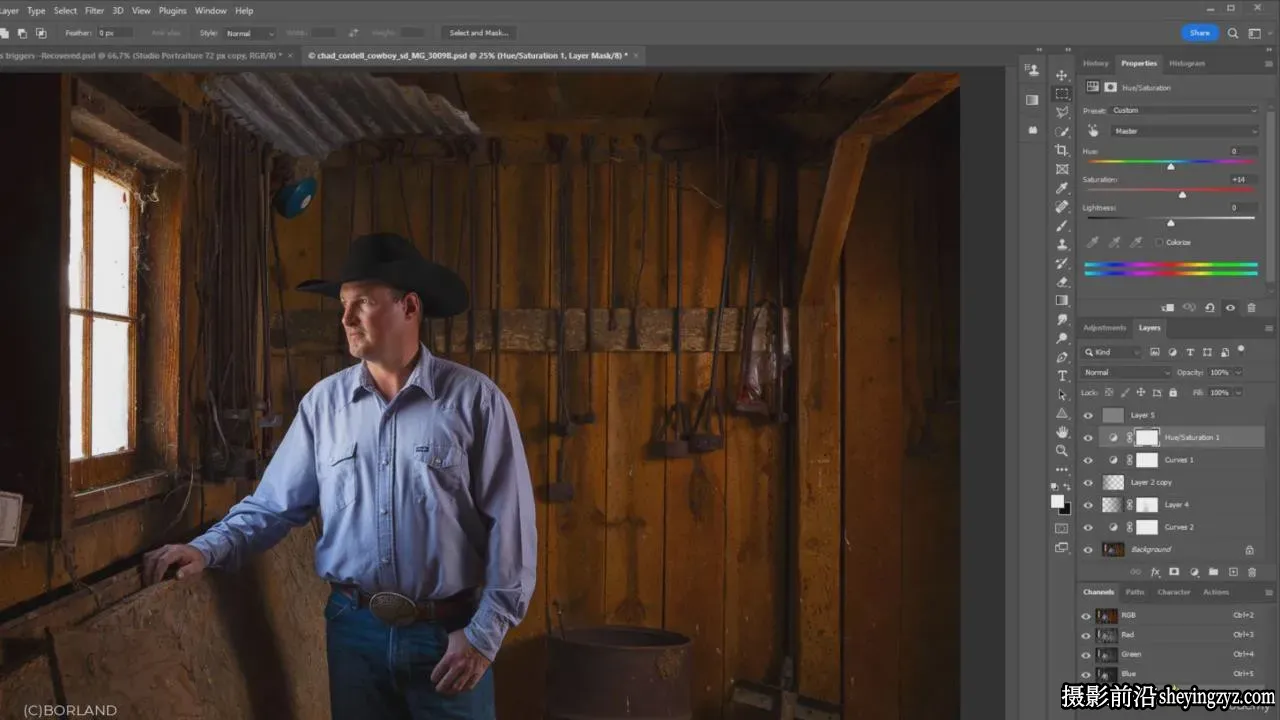The image size is (1280, 720).
Task: Open the blend mode dropdown showing Normal
Action: pyautogui.click(x=1127, y=372)
